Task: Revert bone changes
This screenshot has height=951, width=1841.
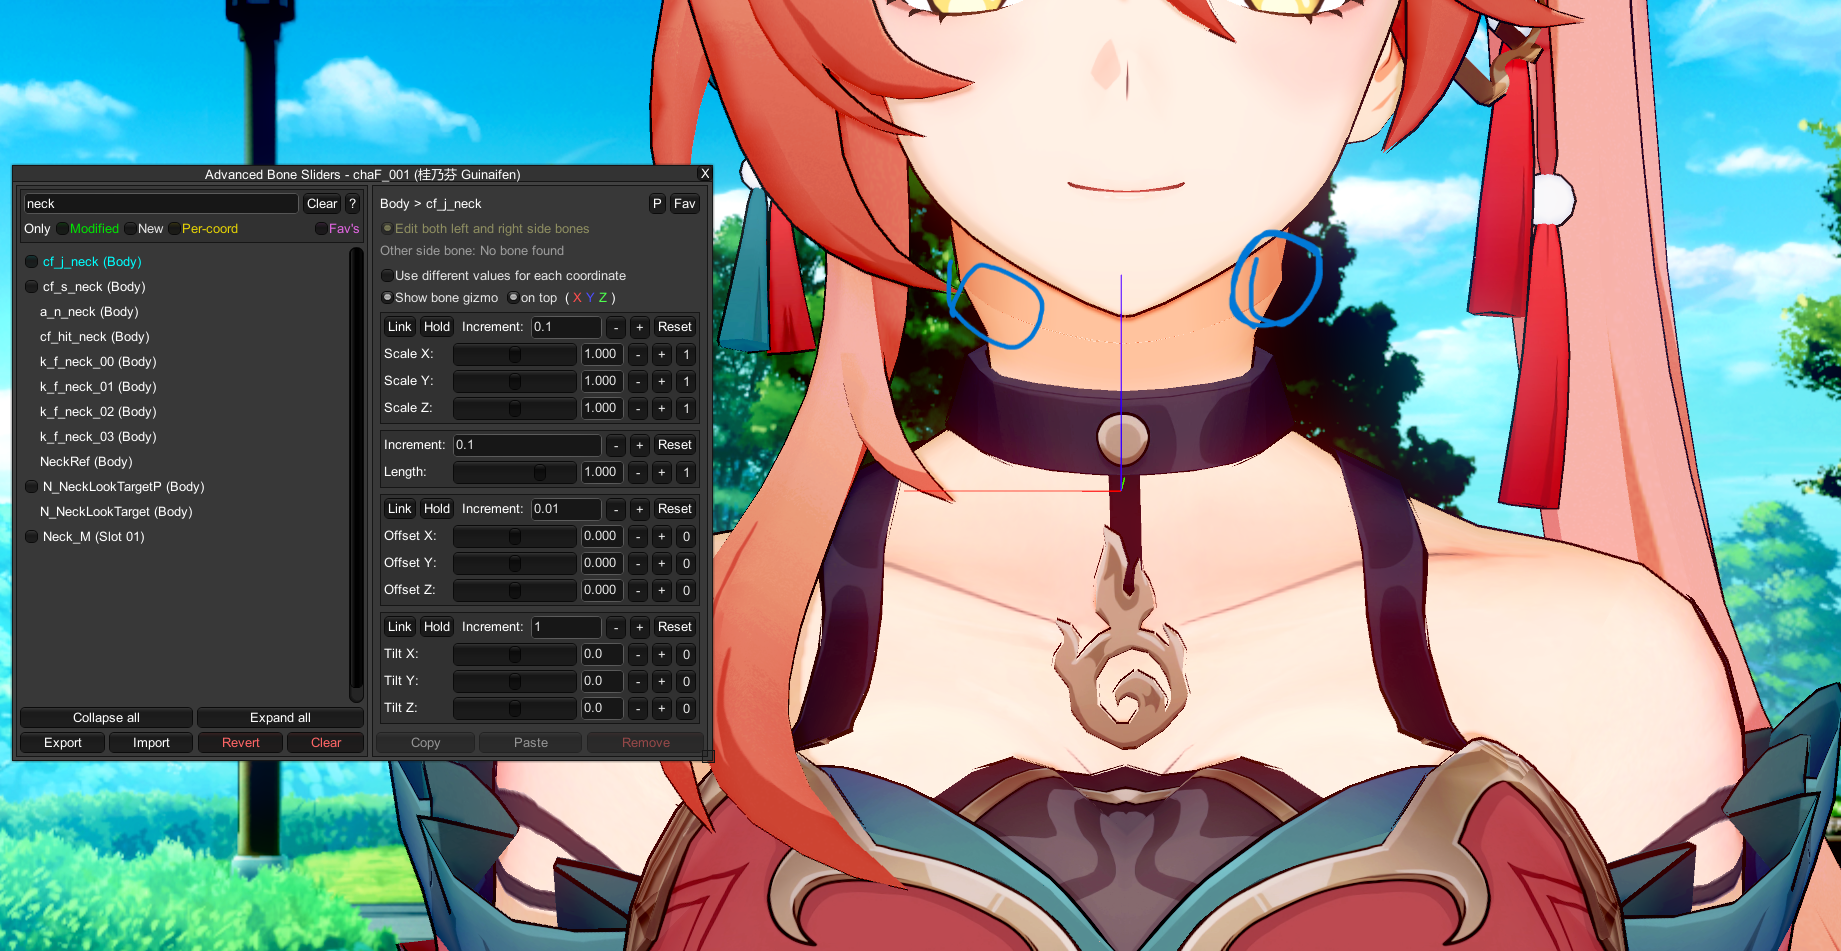Action: pyautogui.click(x=240, y=743)
